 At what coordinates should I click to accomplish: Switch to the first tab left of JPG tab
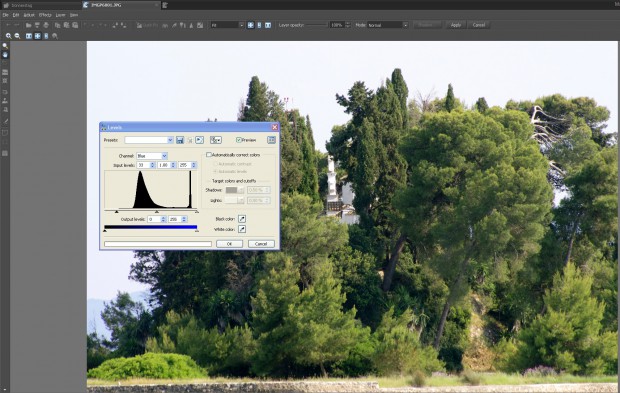(x=41, y=5)
